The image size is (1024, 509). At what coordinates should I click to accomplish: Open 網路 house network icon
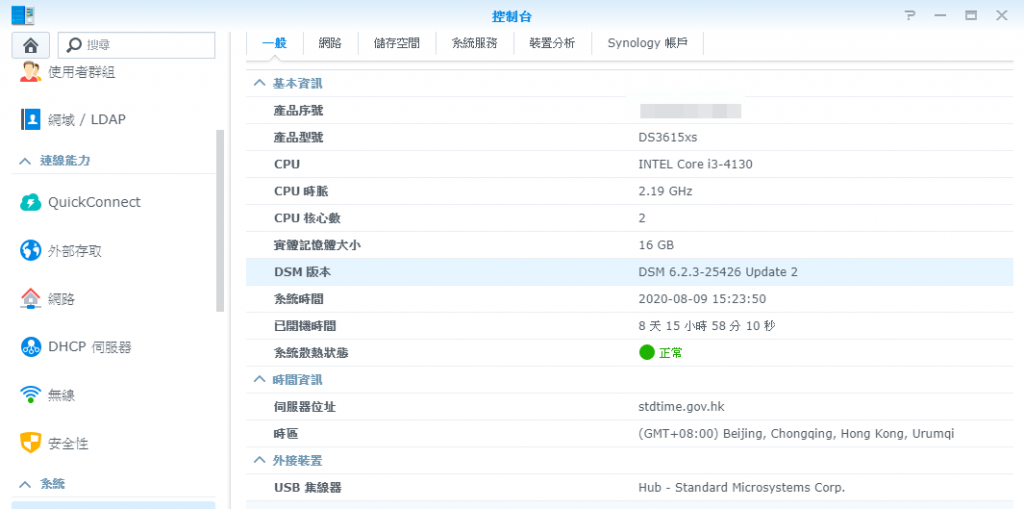[x=31, y=299]
